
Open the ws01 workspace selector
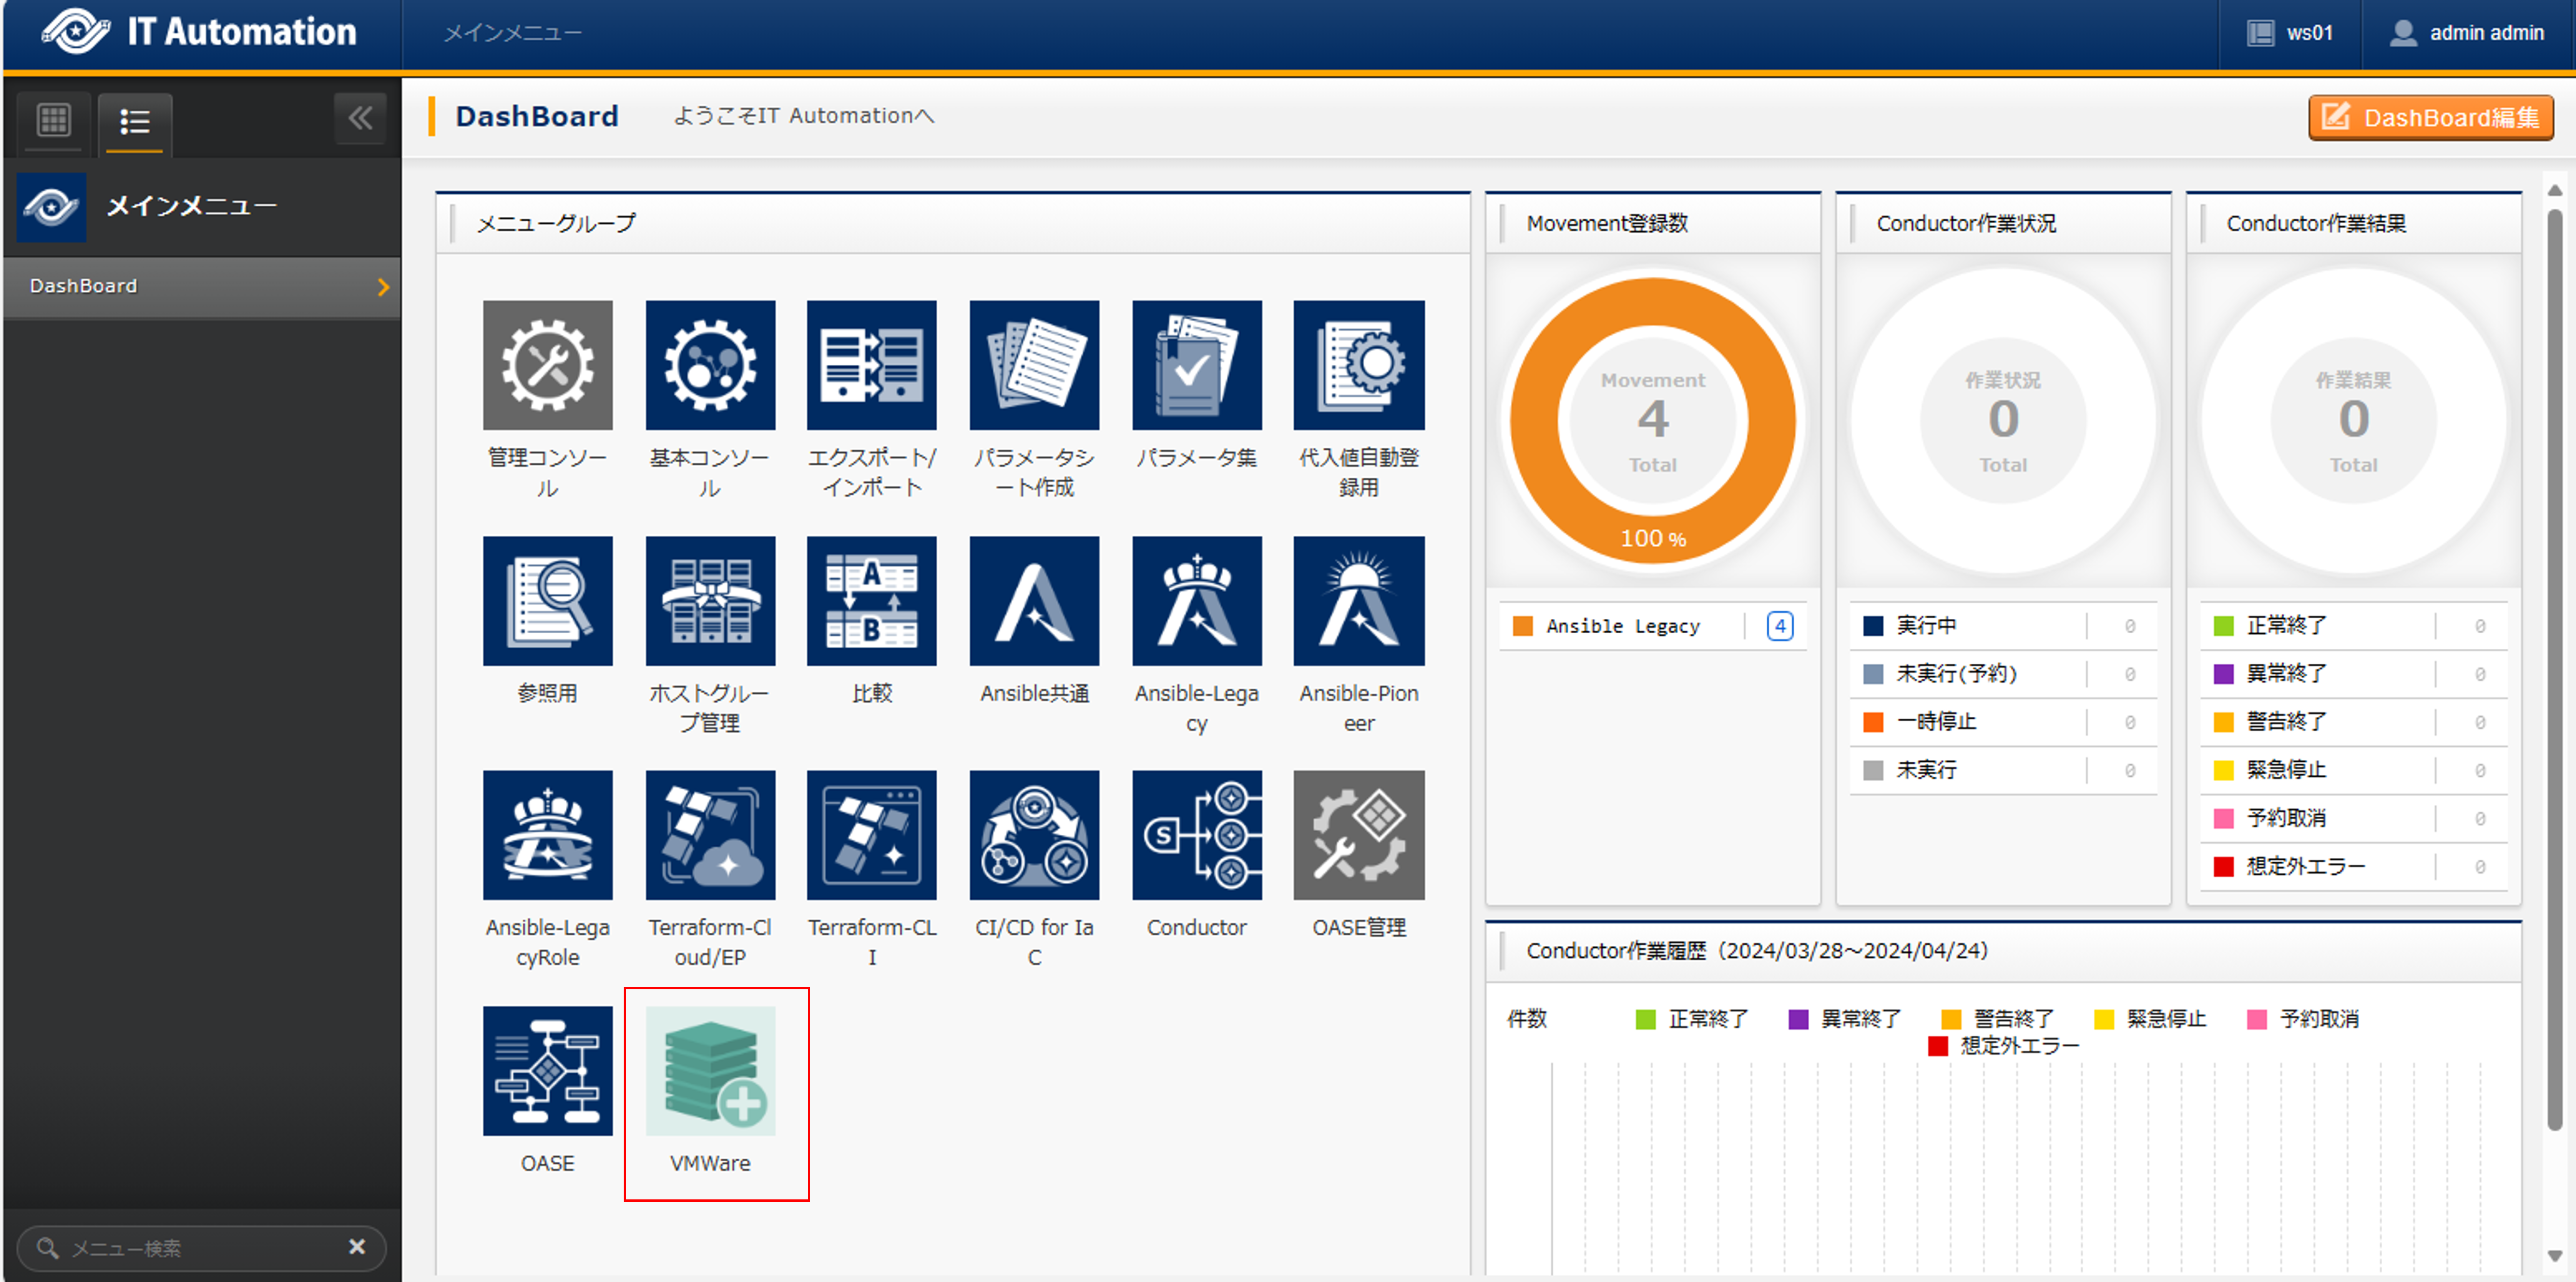tap(2290, 33)
